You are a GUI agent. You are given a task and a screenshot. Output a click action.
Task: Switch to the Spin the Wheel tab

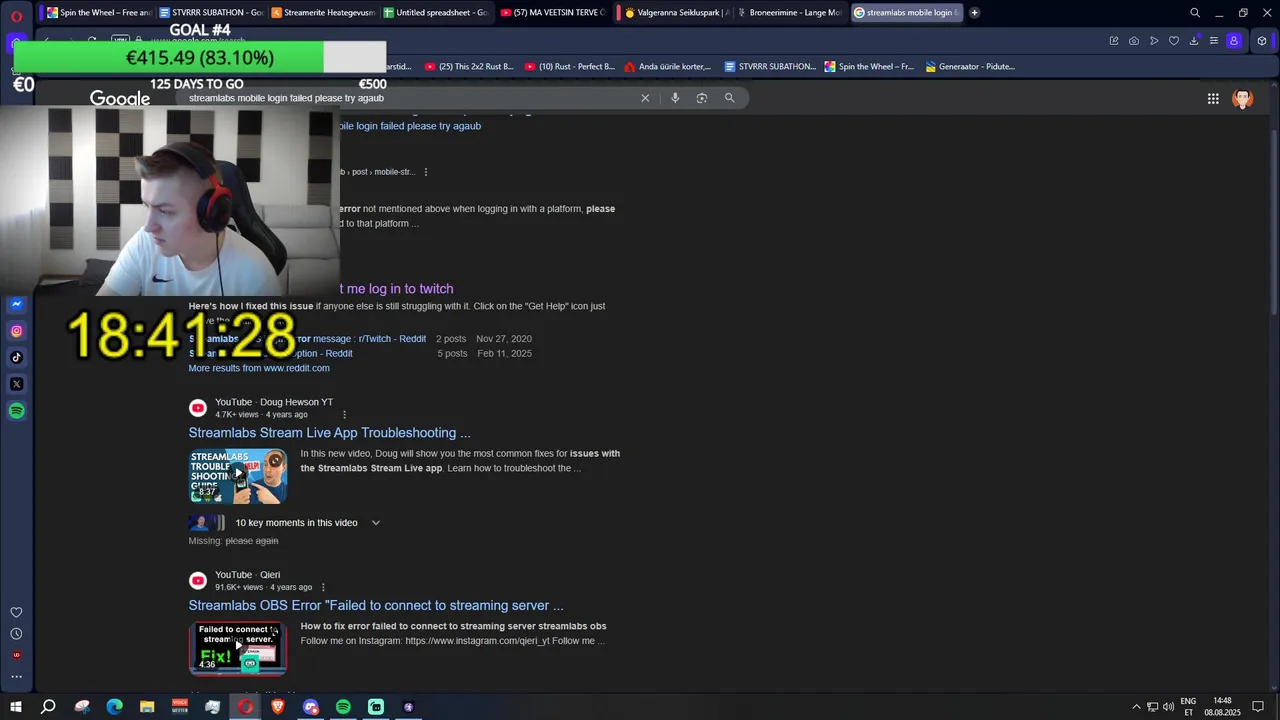[x=99, y=13]
